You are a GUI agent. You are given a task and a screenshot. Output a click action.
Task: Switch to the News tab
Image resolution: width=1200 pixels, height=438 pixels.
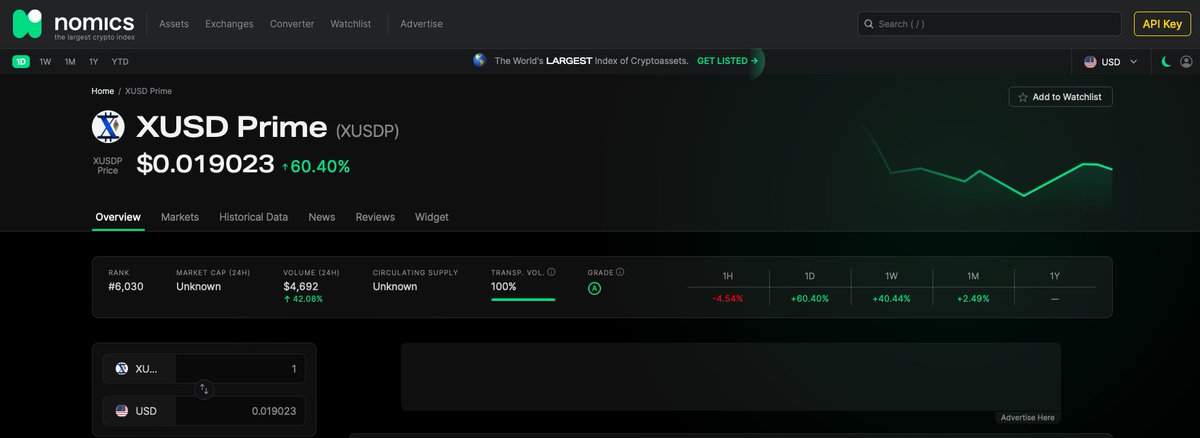tap(322, 217)
